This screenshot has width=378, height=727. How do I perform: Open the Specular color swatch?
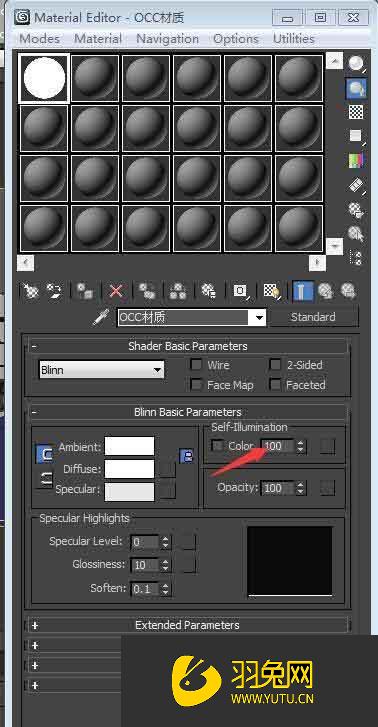pyautogui.click(x=129, y=492)
